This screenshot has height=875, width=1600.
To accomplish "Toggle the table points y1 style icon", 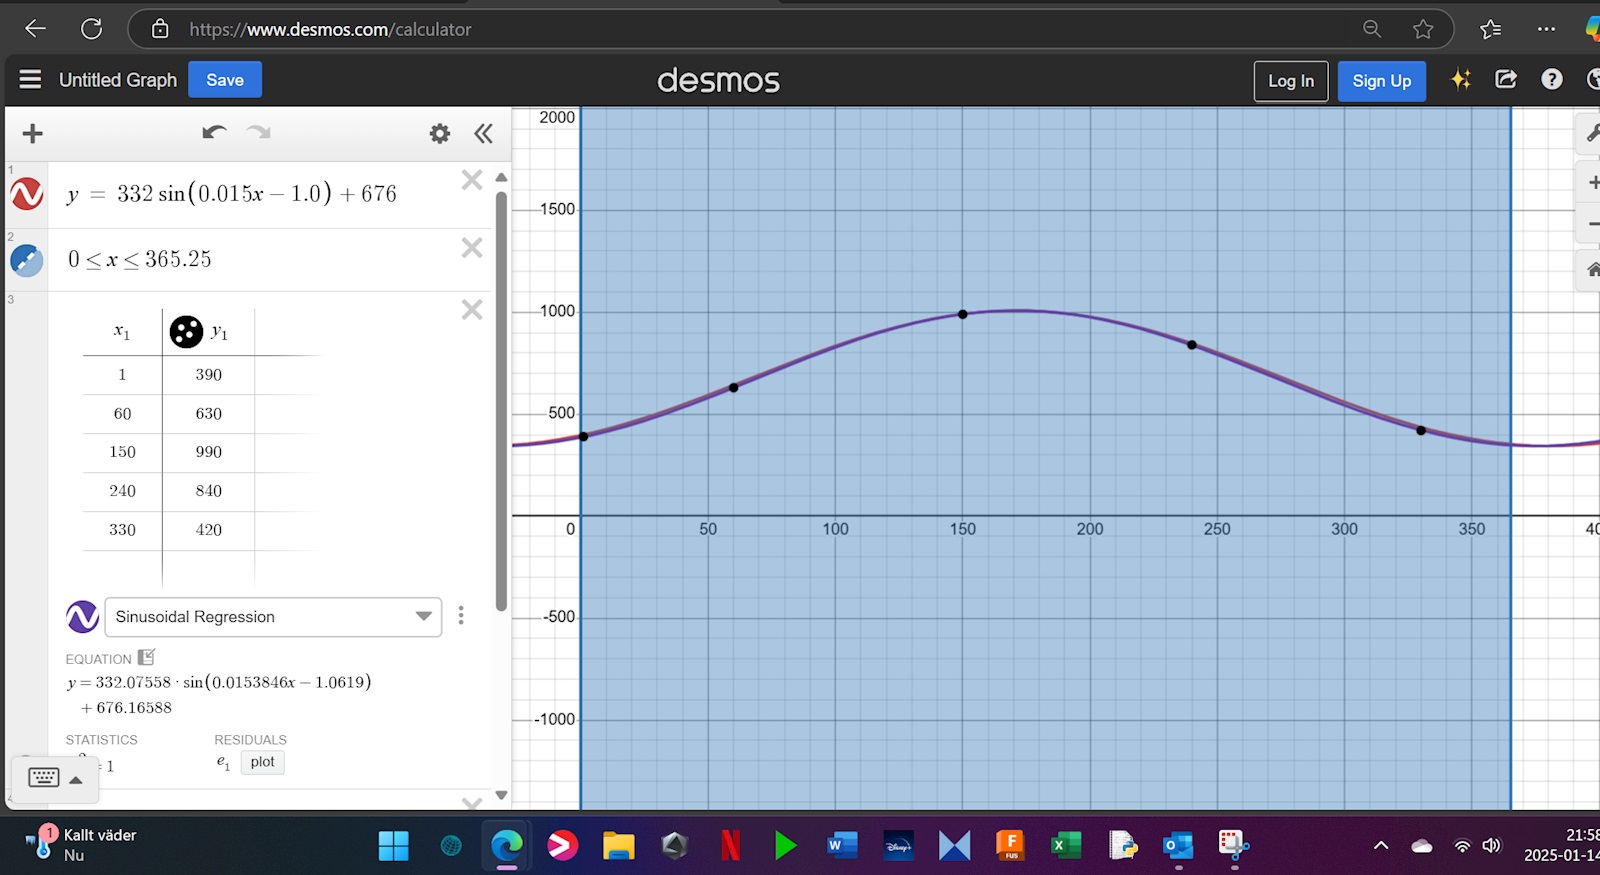I will pyautogui.click(x=186, y=332).
